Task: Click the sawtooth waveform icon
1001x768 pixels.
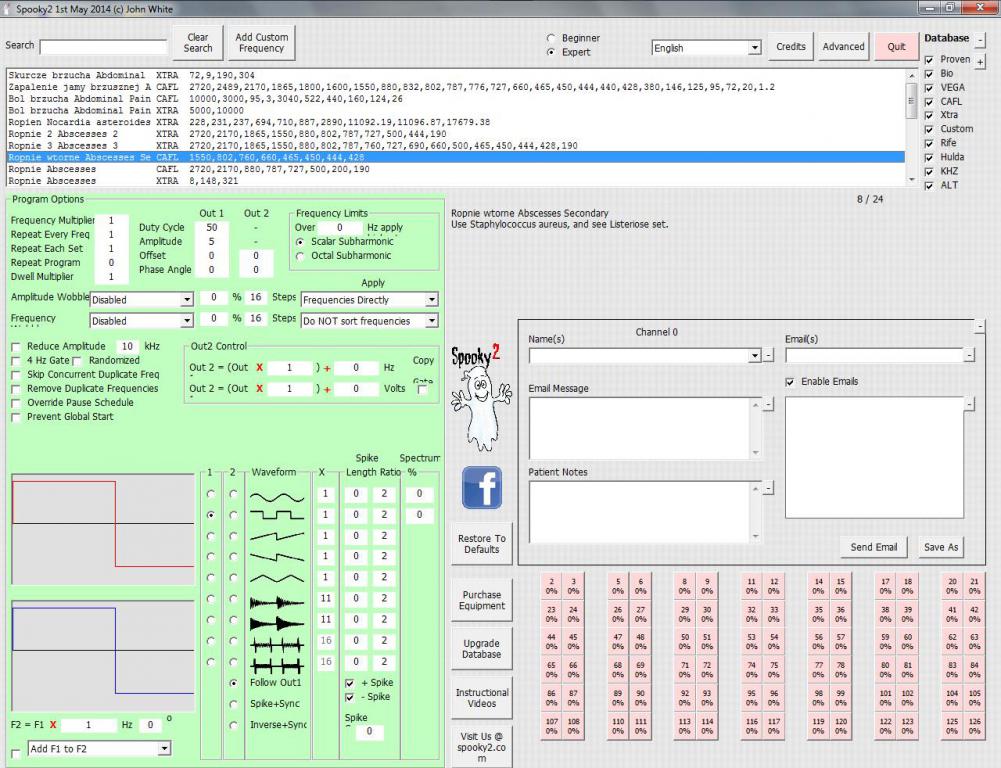Action: [x=276, y=536]
